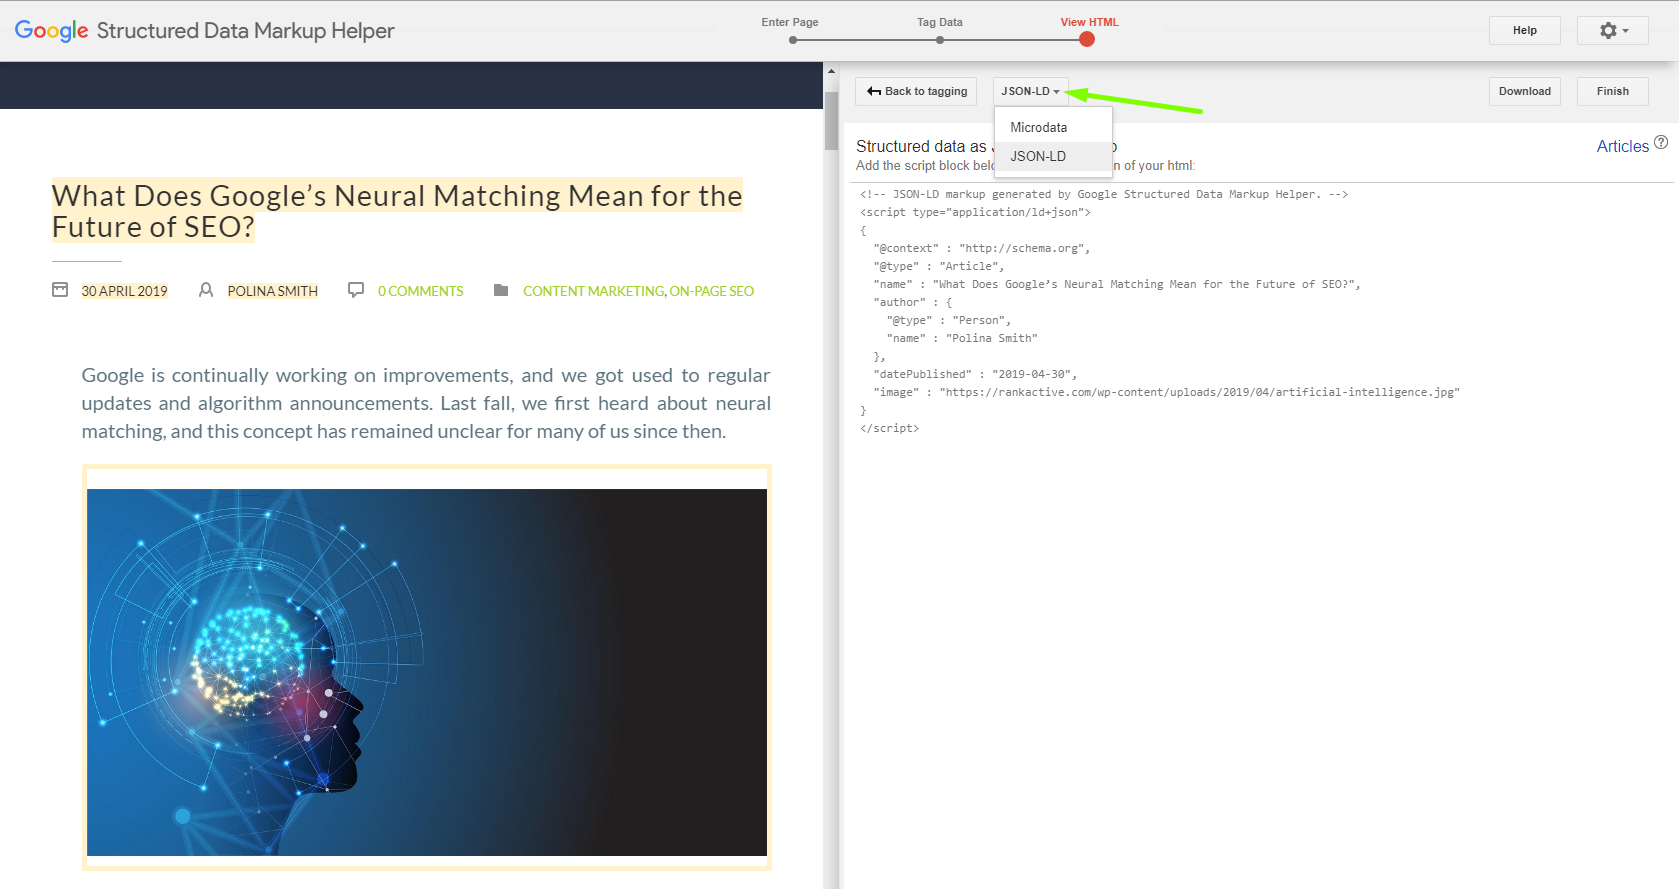Image resolution: width=1679 pixels, height=889 pixels.
Task: Open the Articles documentation link
Action: pos(1622,146)
